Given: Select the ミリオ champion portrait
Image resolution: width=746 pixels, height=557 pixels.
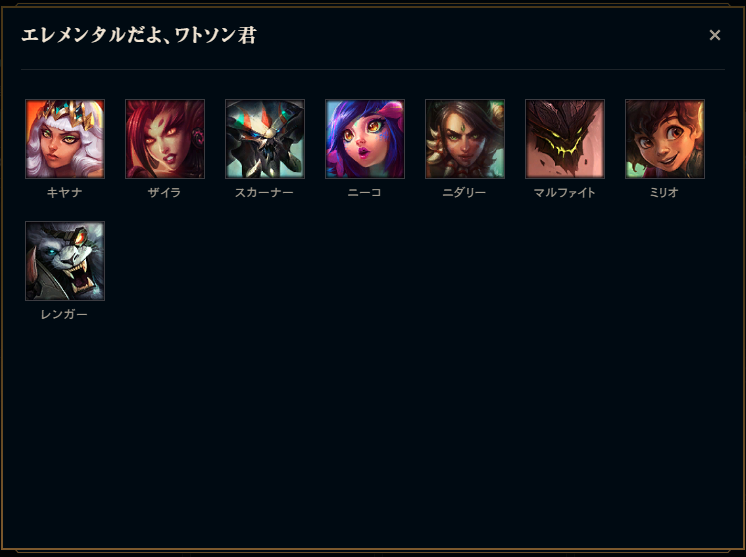Looking at the screenshot, I should (665, 139).
